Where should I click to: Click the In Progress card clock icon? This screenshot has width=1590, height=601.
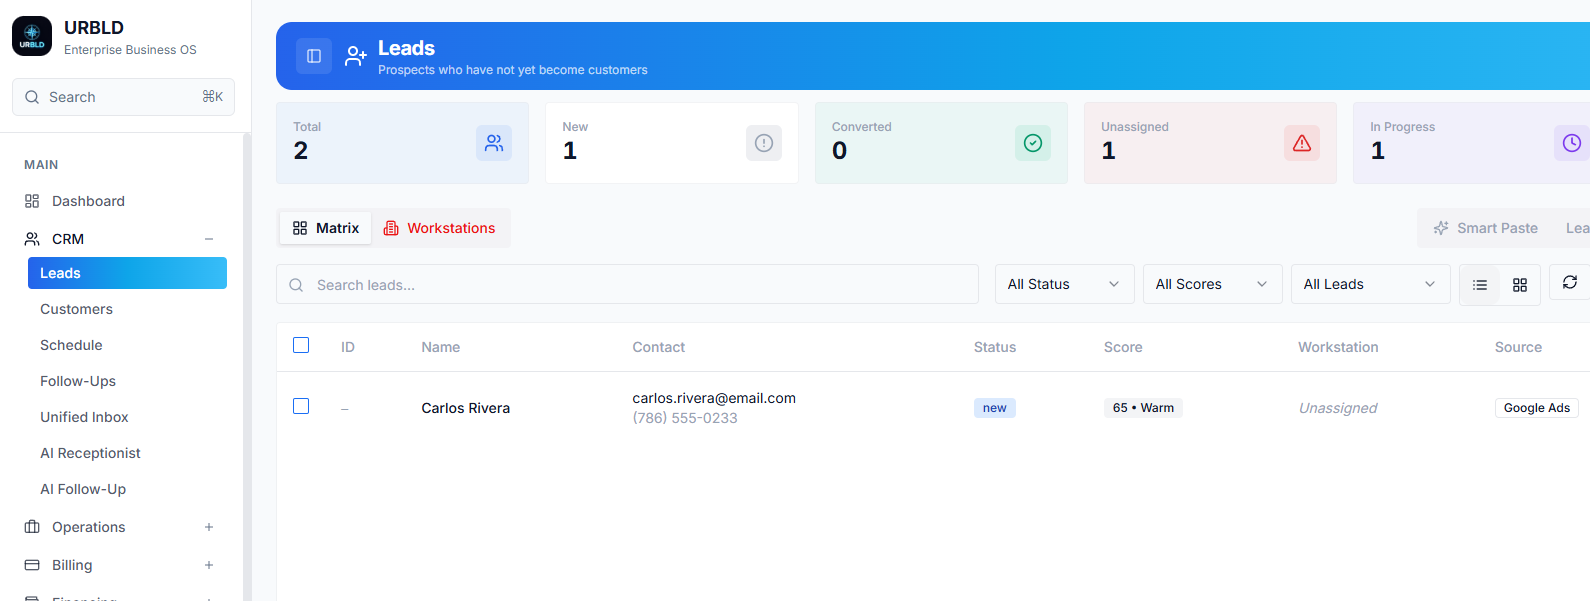coord(1572,143)
